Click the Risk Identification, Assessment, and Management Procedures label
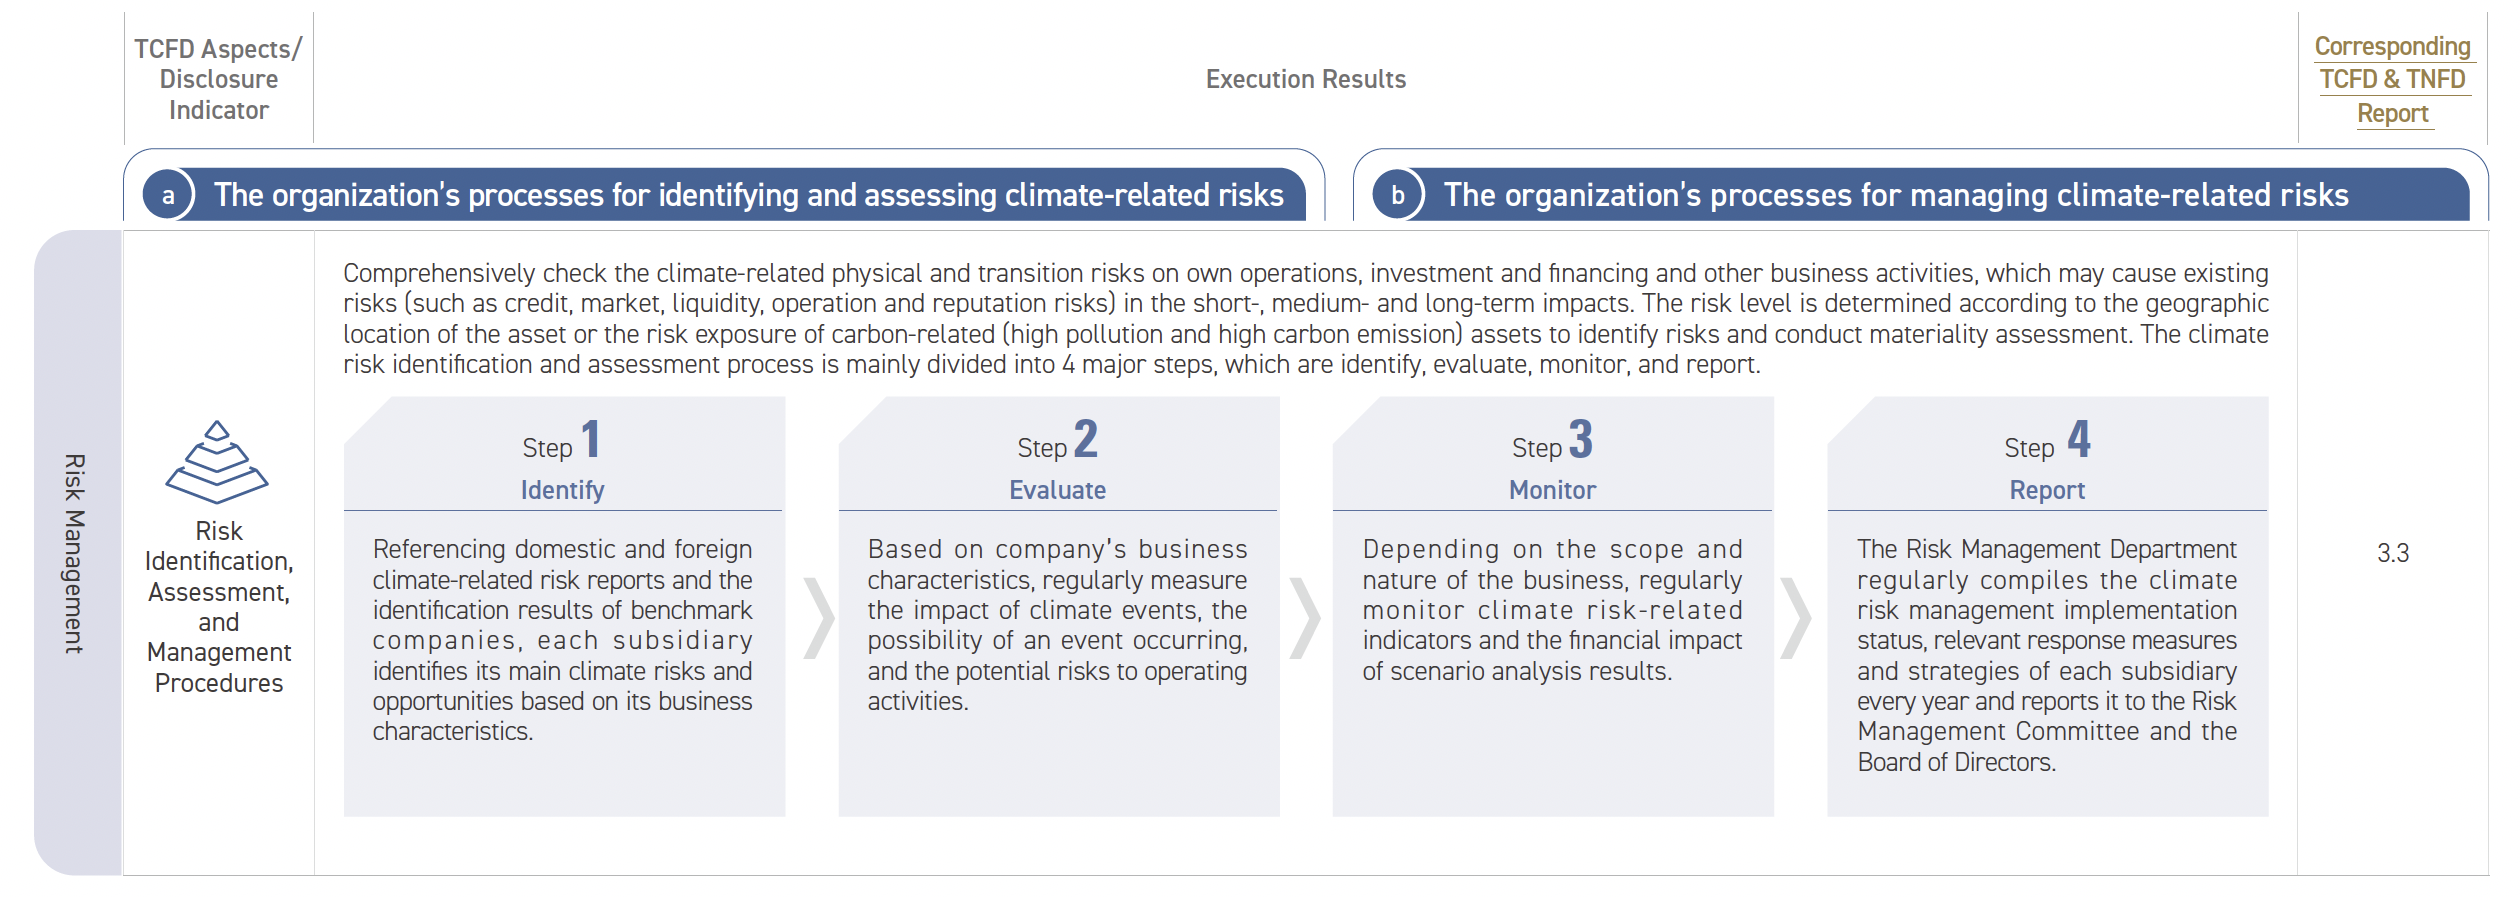The image size is (2520, 897). (219, 607)
